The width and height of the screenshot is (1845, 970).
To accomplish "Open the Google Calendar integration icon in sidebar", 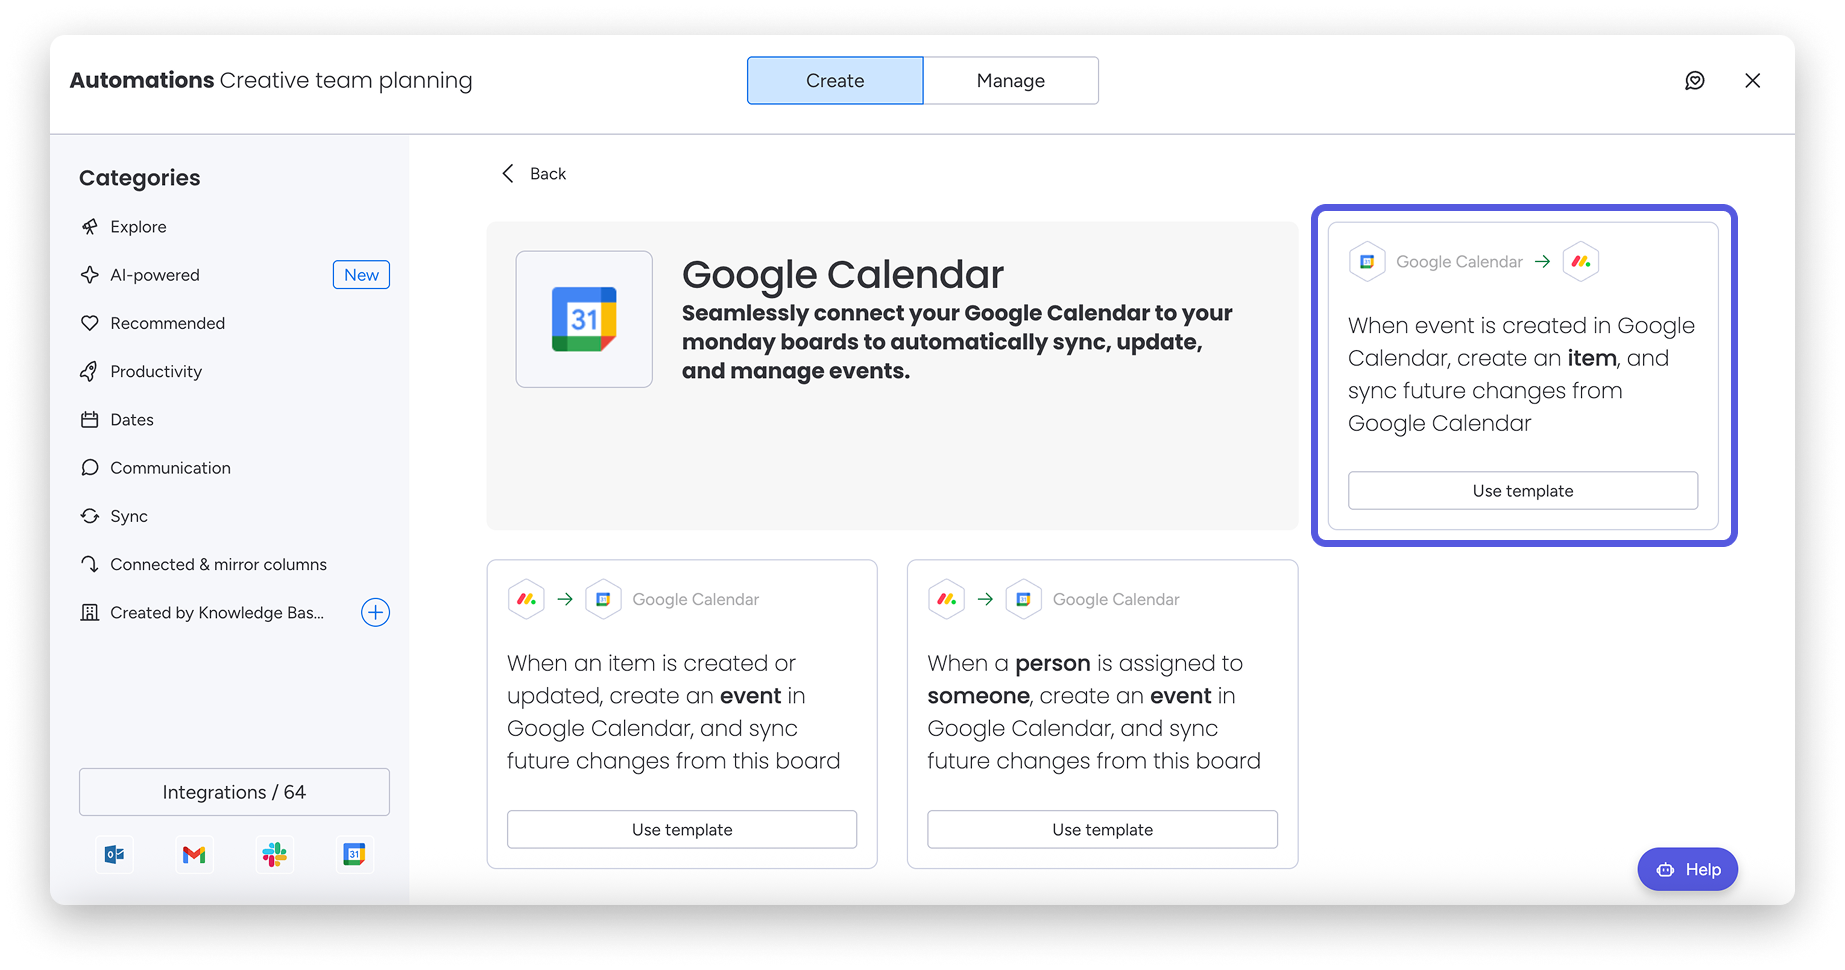I will (354, 854).
